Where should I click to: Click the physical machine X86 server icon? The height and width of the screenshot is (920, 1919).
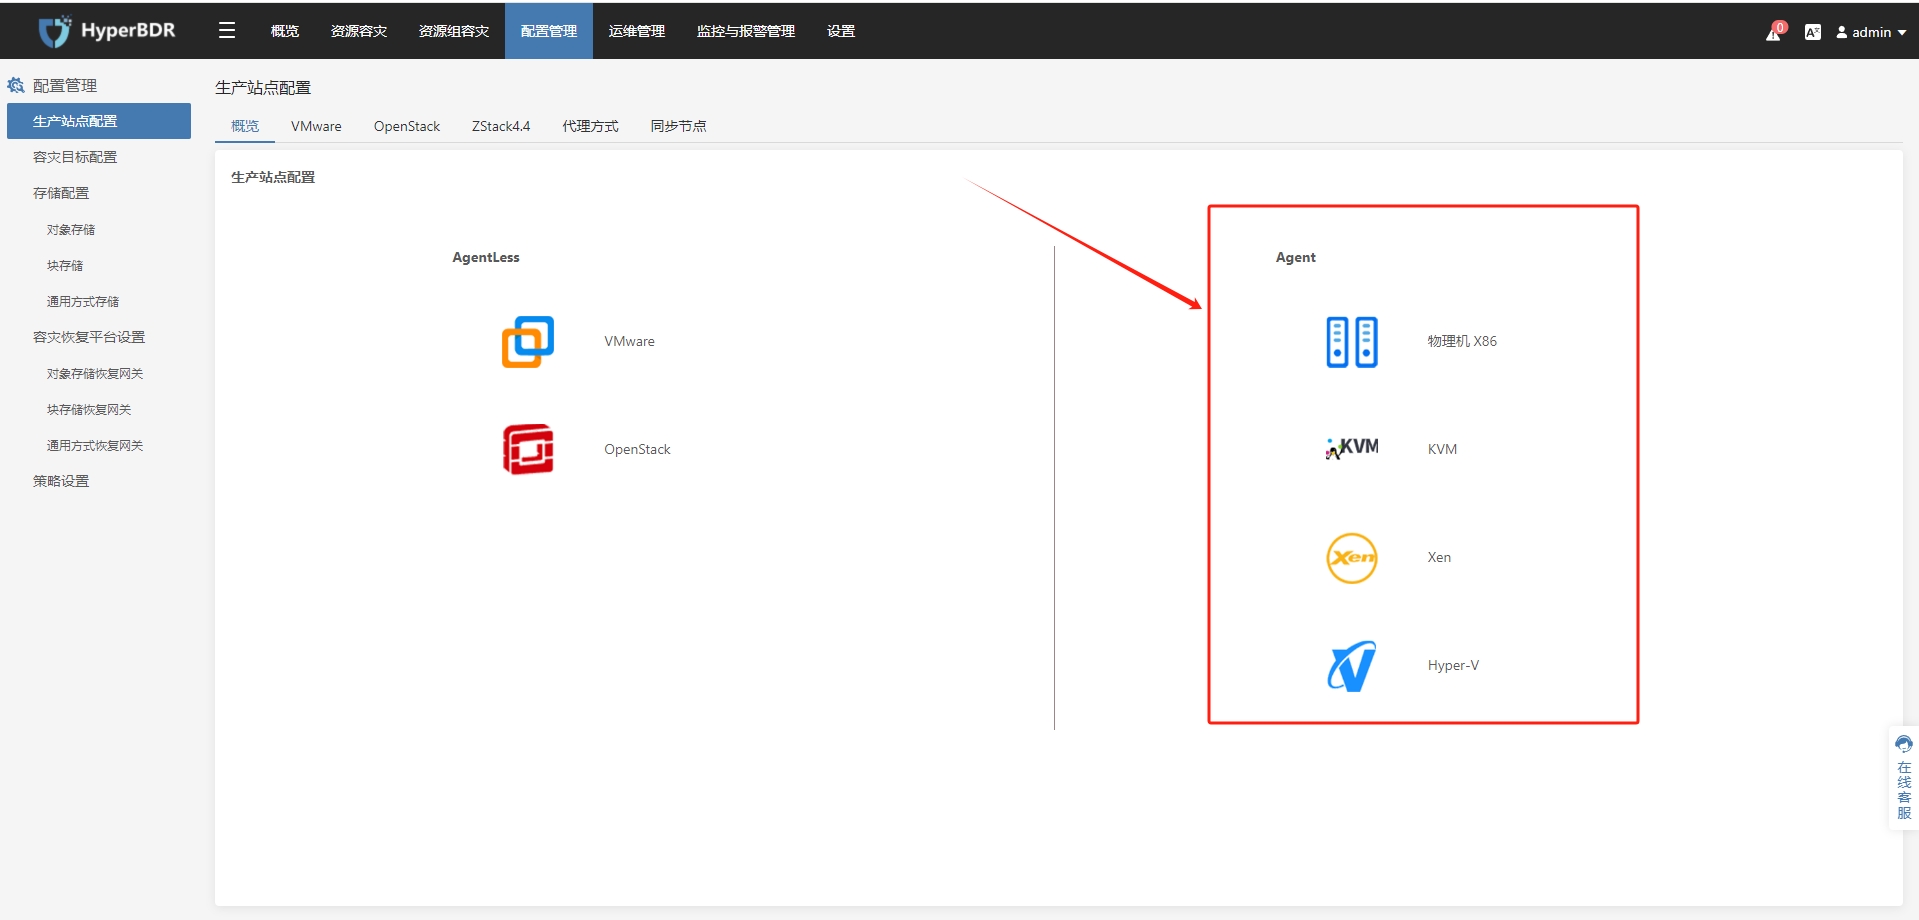[x=1352, y=342]
